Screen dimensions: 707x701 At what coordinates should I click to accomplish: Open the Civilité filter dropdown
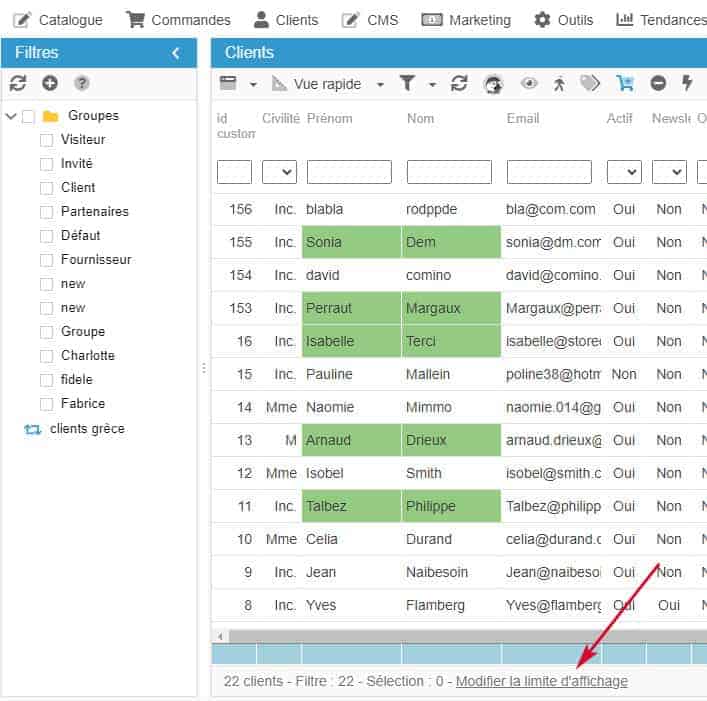click(279, 172)
